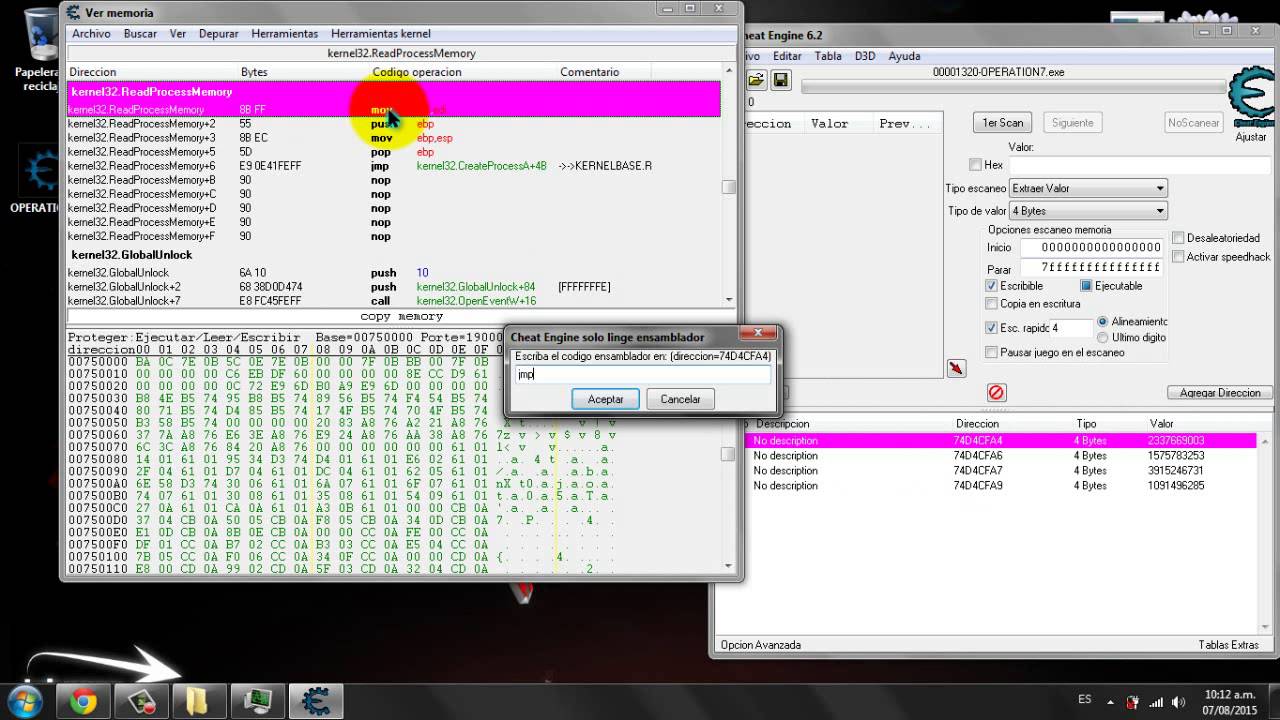The image size is (1280, 720).
Task: Click the assembler code input field
Action: pyautogui.click(x=642, y=375)
